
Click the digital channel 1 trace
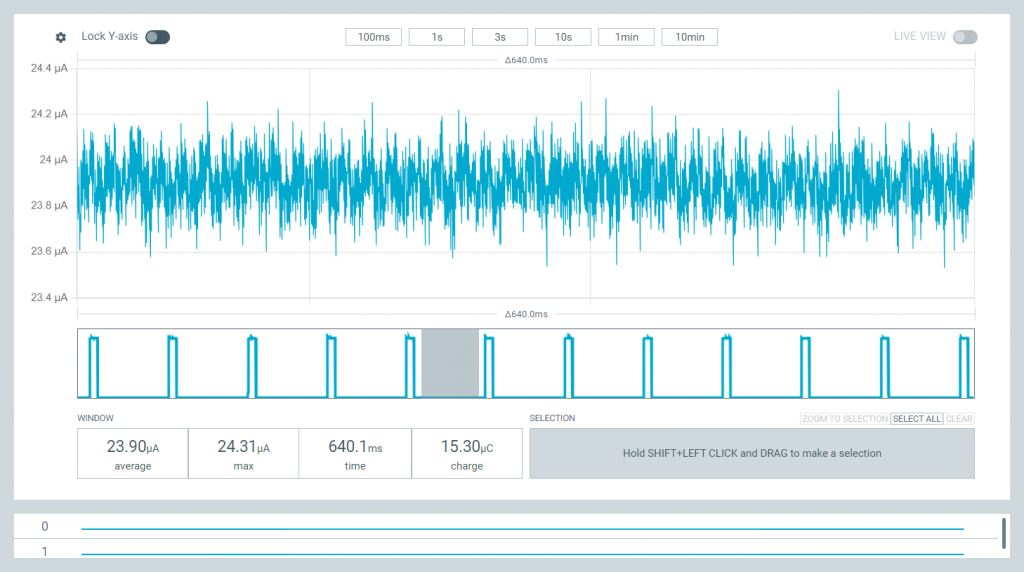click(x=522, y=554)
